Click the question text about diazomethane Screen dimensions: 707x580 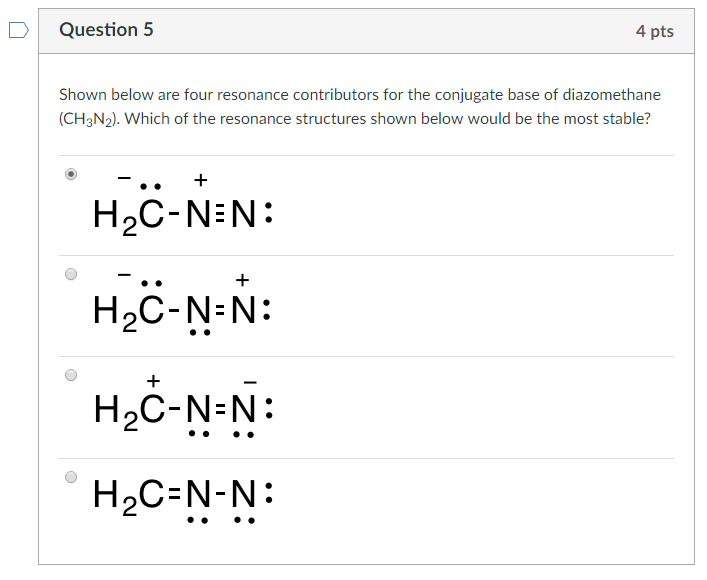[x=359, y=107]
